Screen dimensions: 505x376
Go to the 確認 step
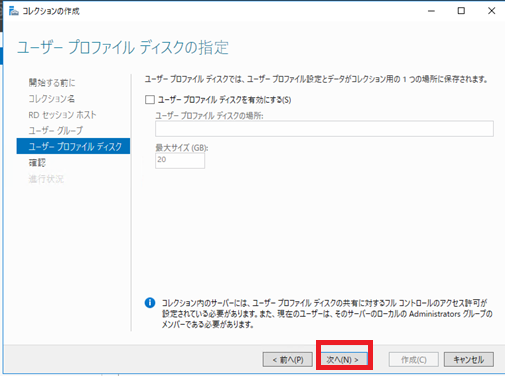[x=37, y=163]
